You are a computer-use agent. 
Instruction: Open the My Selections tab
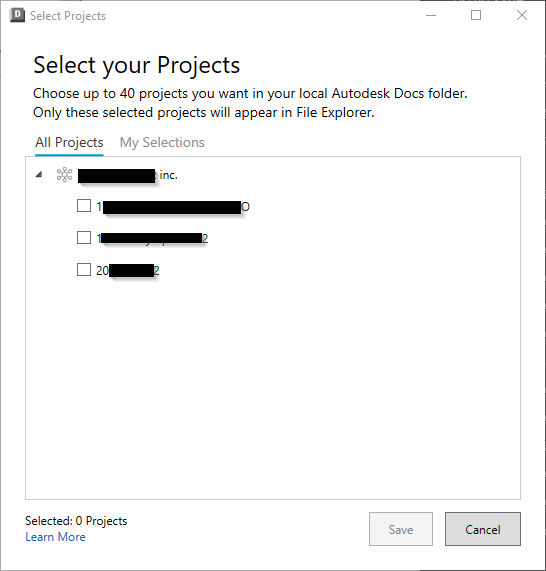pyautogui.click(x=162, y=142)
